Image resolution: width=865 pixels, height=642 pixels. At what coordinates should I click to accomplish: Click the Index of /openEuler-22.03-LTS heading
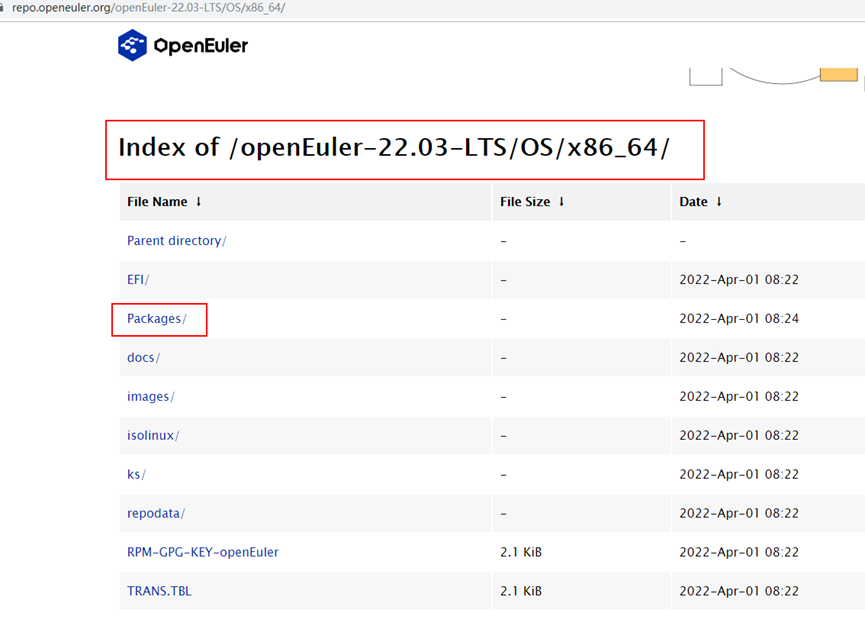[x=394, y=148]
